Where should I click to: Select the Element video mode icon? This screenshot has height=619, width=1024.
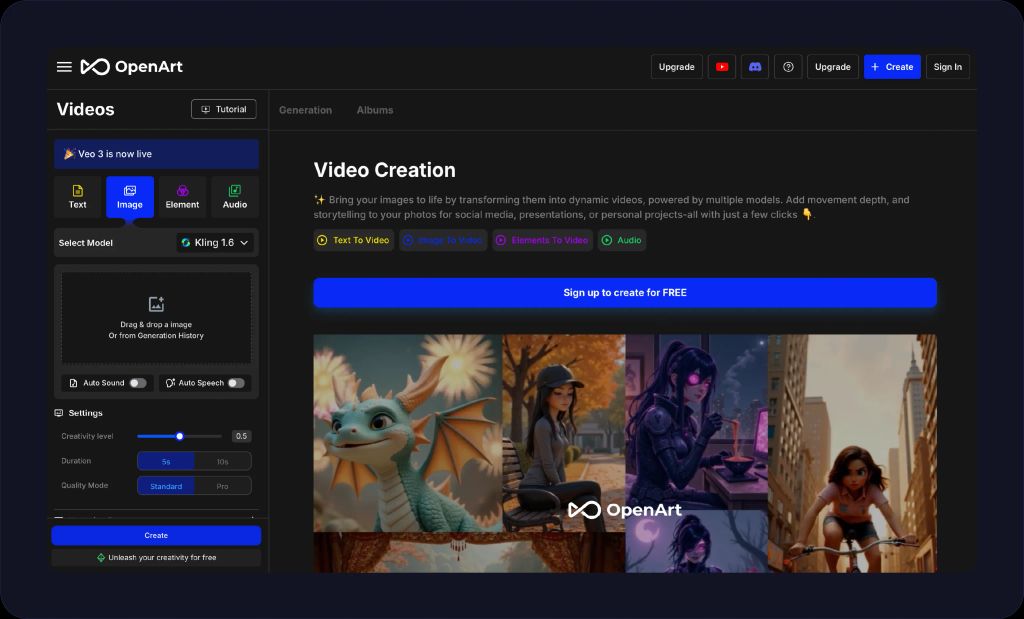pyautogui.click(x=182, y=196)
